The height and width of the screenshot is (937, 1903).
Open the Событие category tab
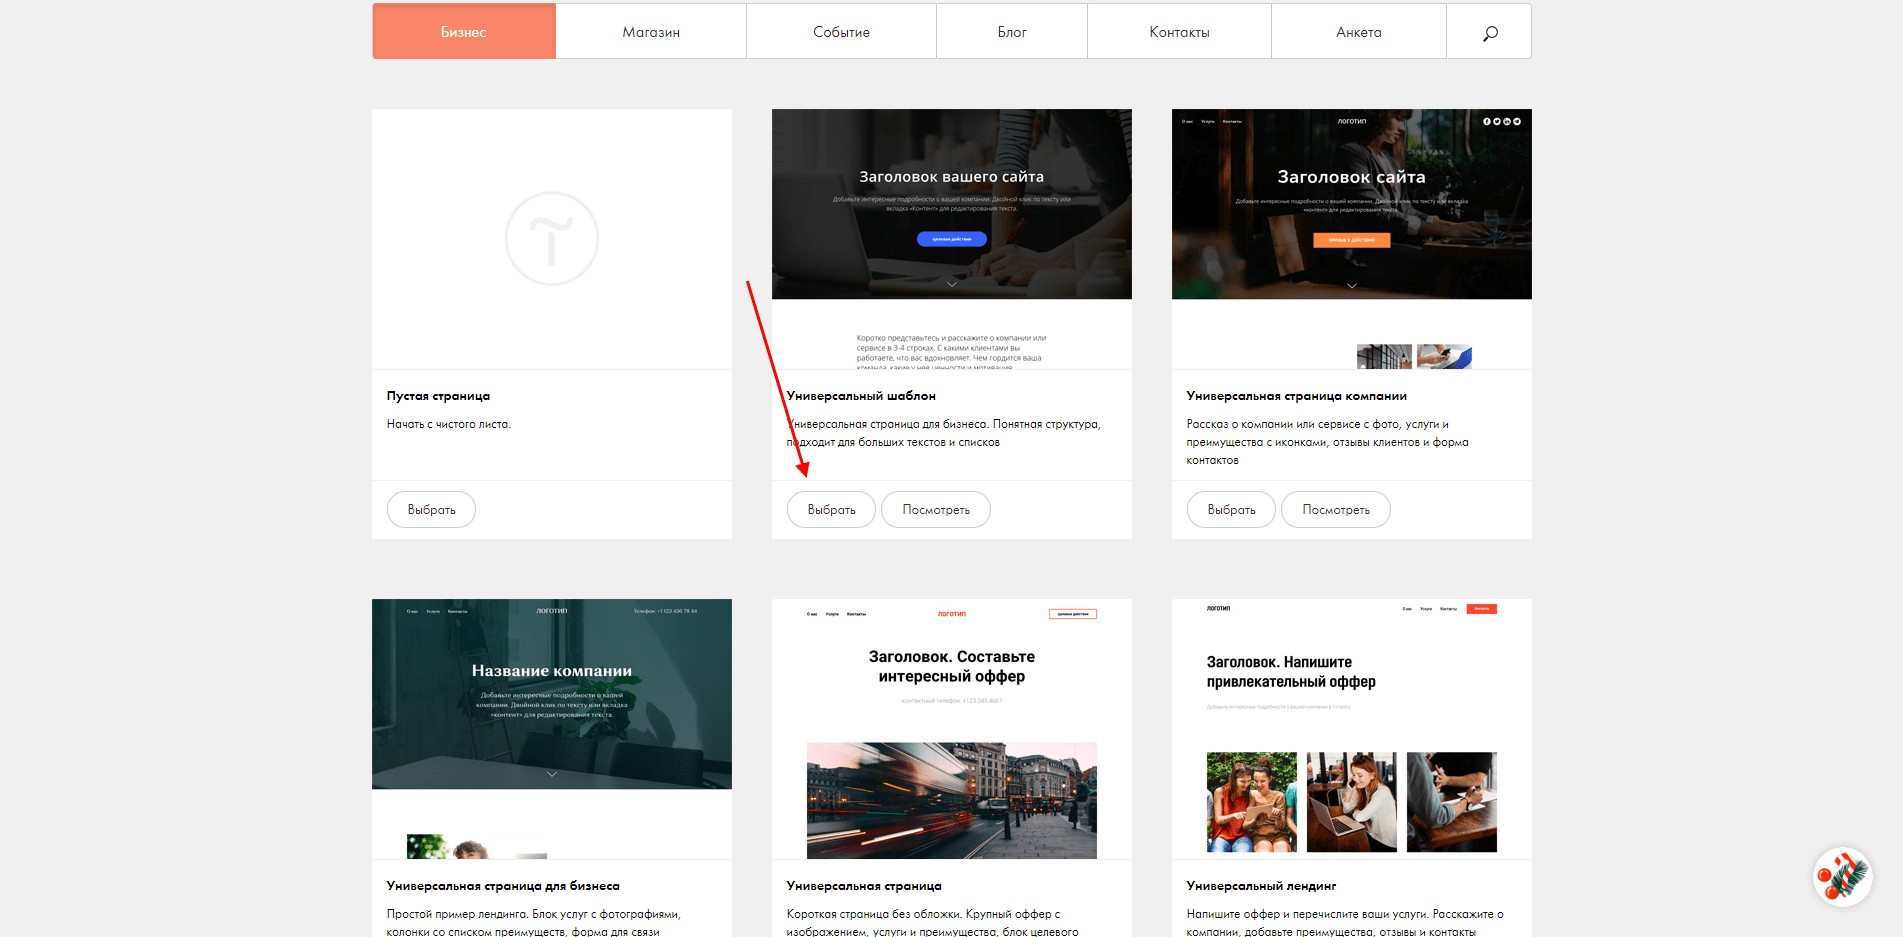tap(841, 32)
